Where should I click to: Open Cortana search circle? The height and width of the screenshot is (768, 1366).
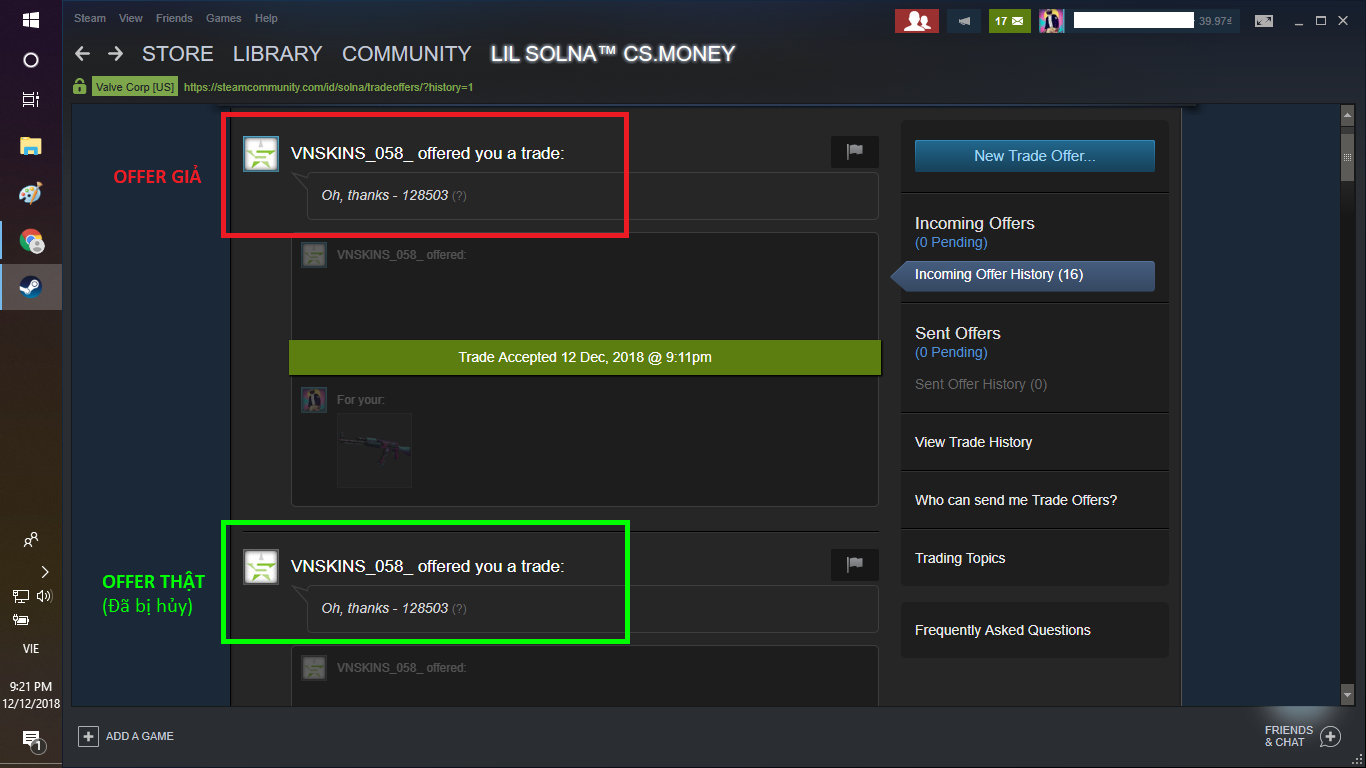pyautogui.click(x=30, y=60)
